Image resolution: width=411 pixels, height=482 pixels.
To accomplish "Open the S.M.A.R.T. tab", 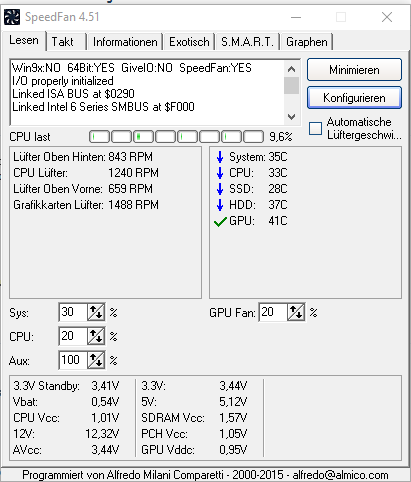I will tap(247, 42).
